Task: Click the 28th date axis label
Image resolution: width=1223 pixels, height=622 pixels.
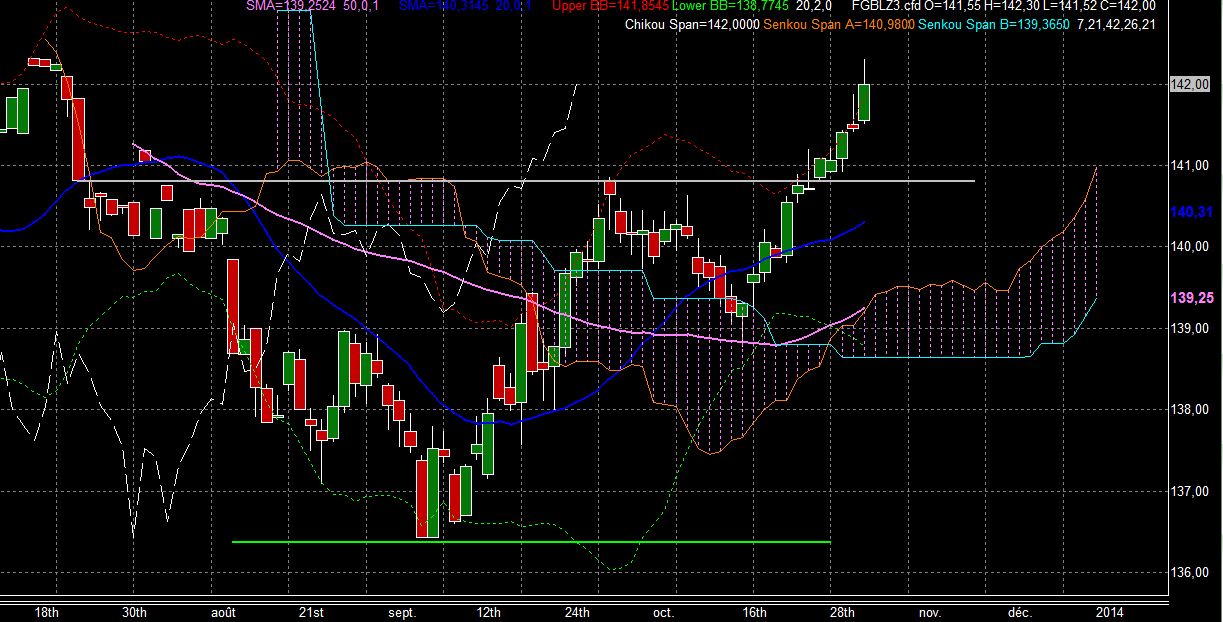Action: pyautogui.click(x=843, y=612)
